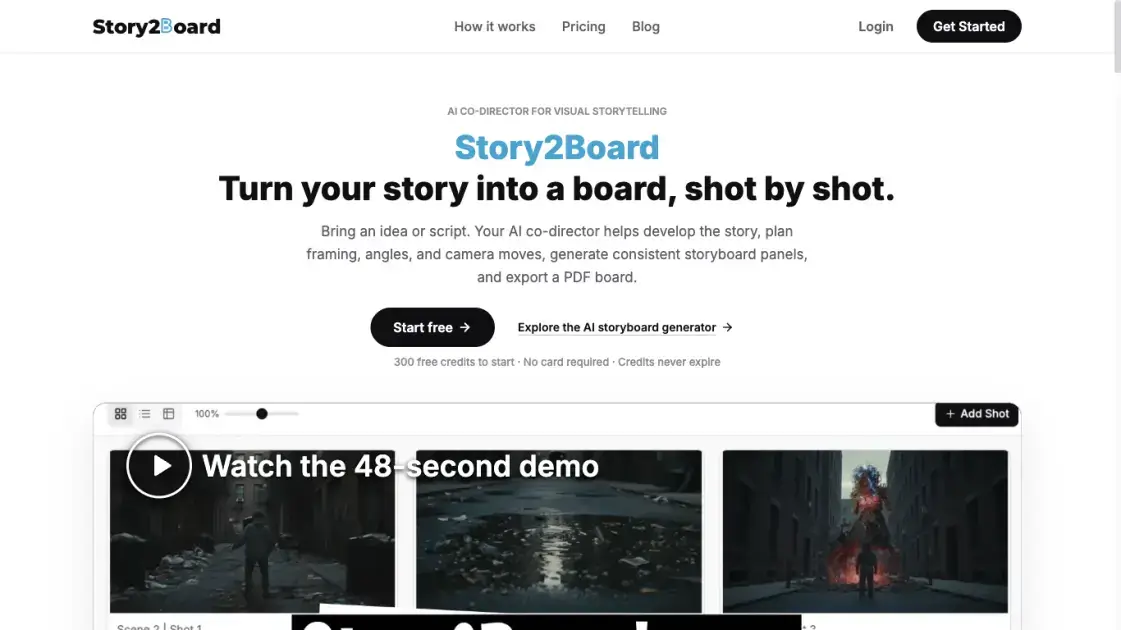This screenshot has width=1121, height=630.
Task: Click the Watch the 48-second demo text
Action: (400, 466)
